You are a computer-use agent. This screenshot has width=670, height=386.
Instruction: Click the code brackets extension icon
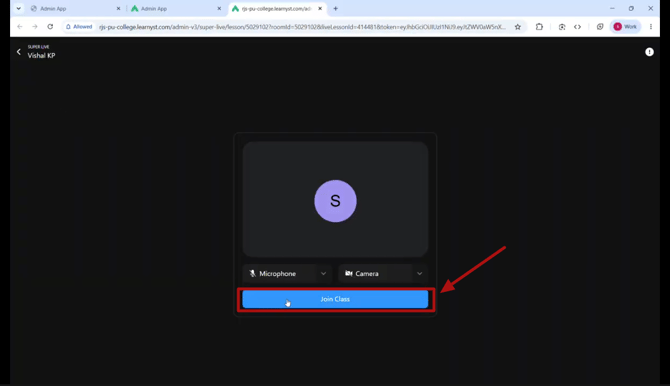577,27
